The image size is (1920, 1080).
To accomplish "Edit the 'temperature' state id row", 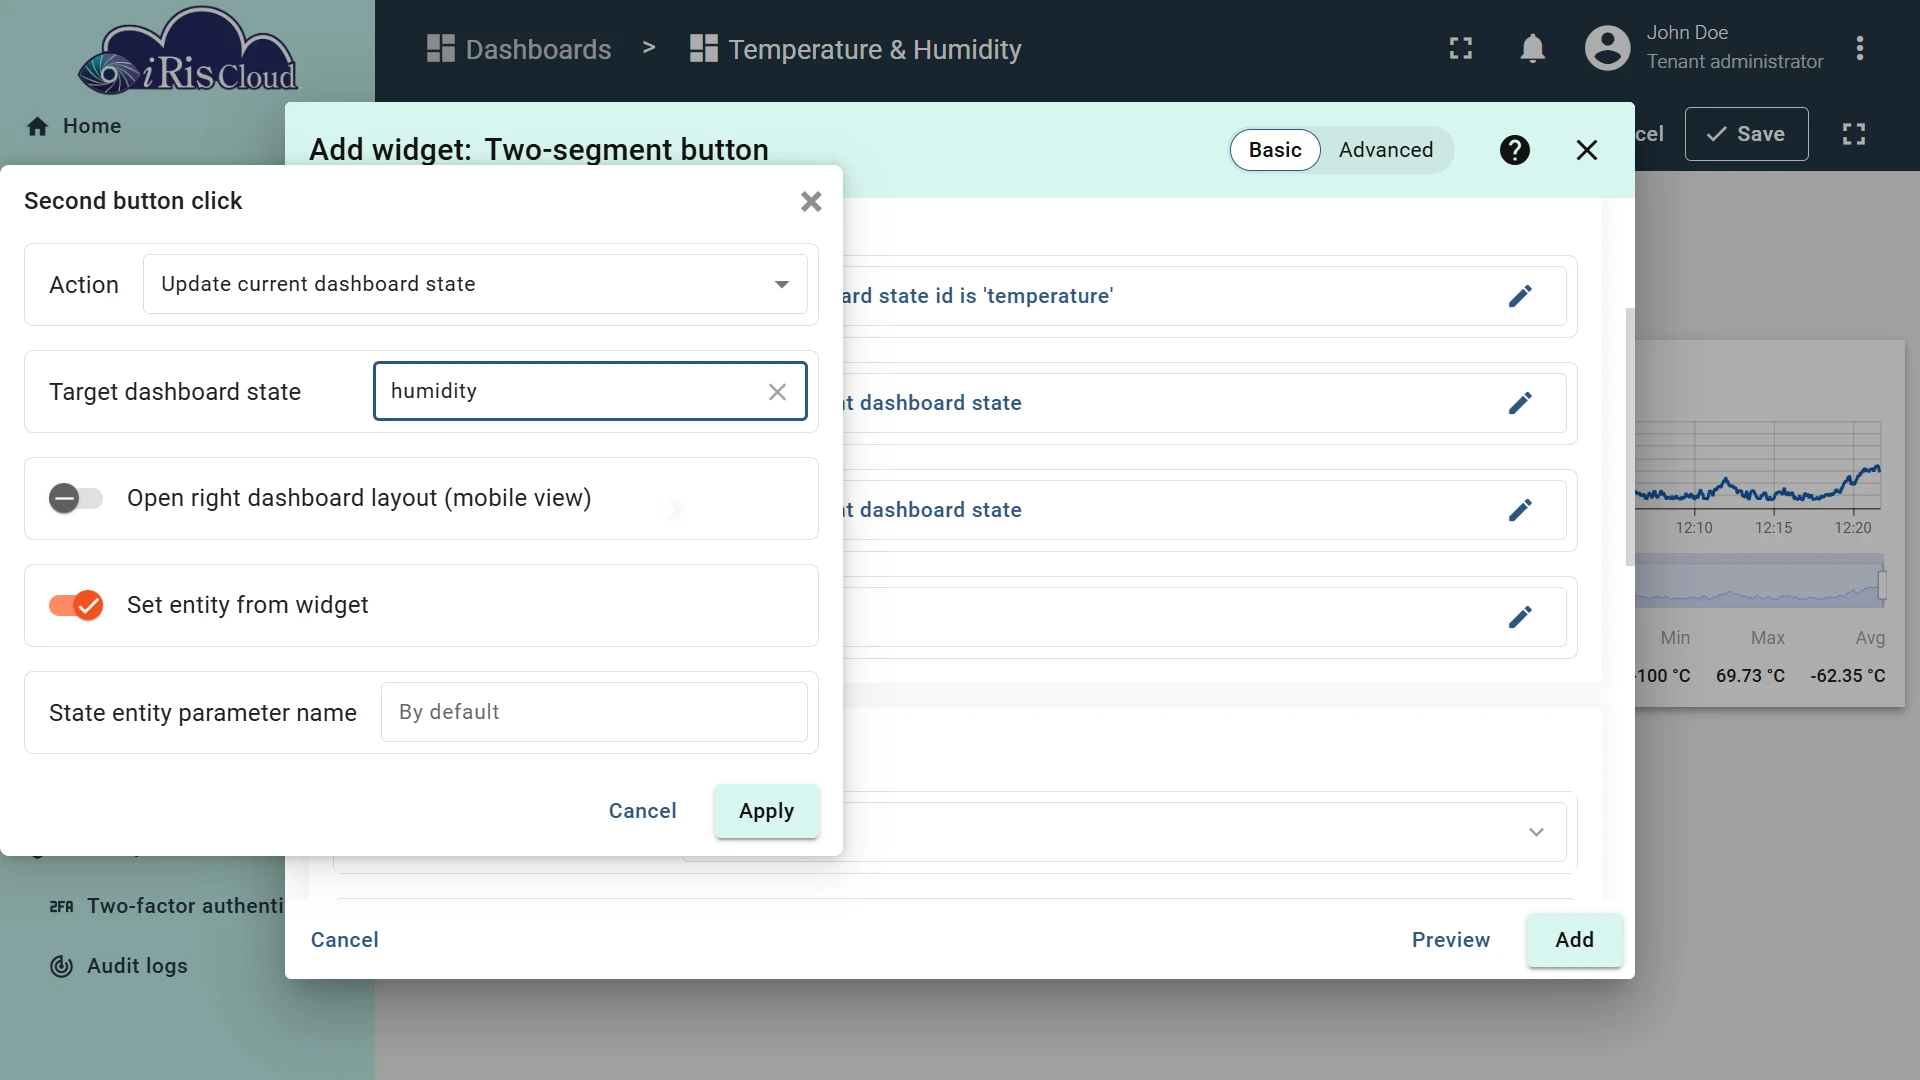I will click(x=1520, y=296).
